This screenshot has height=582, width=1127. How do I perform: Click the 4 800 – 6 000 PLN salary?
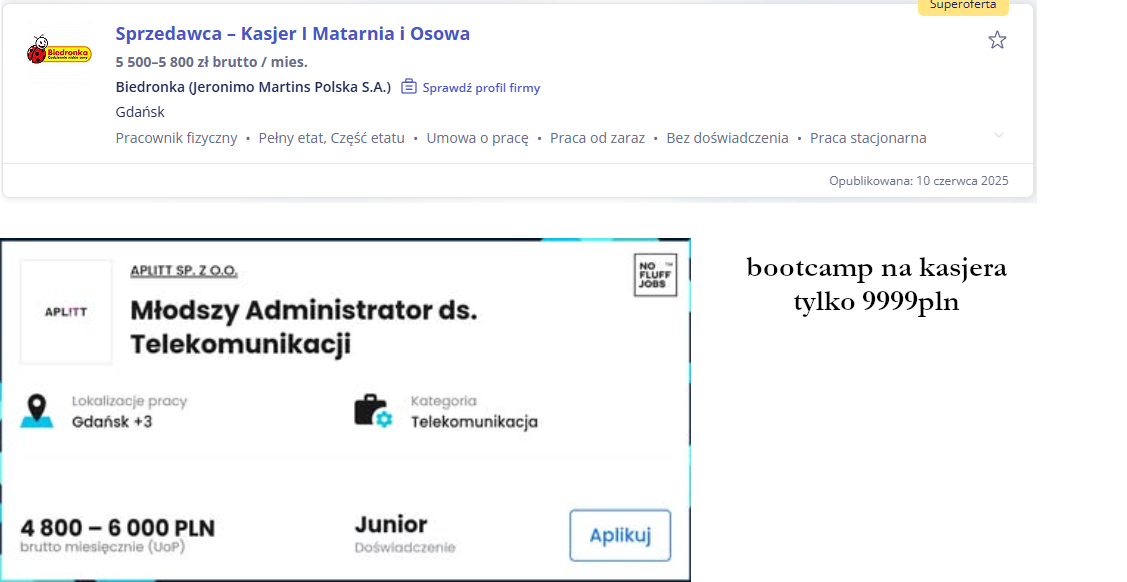click(x=118, y=528)
